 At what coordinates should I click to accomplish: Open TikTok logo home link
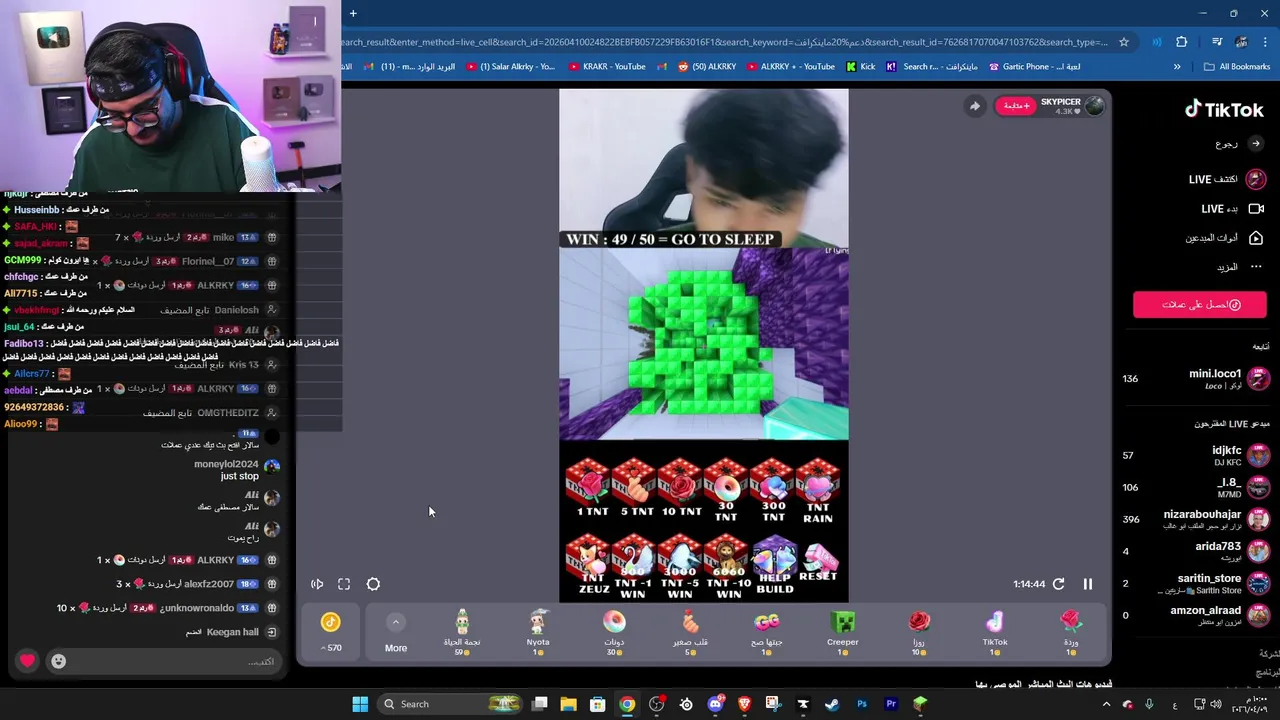tap(1224, 110)
